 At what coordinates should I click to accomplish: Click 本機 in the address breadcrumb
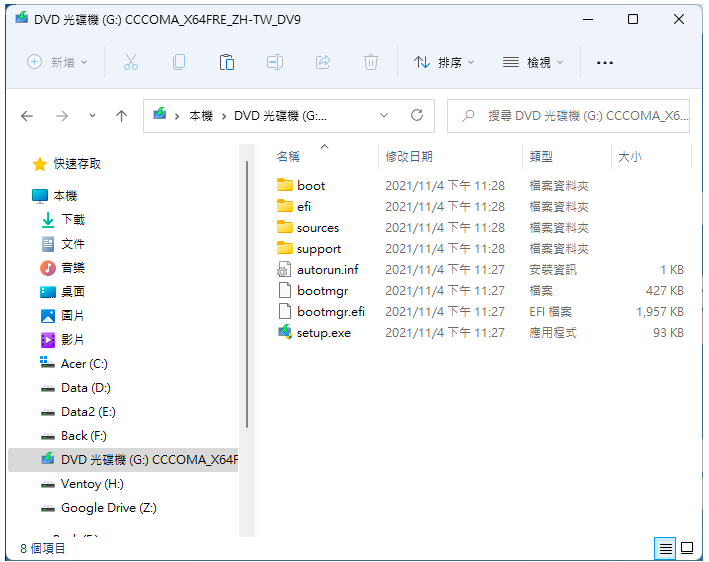pyautogui.click(x=201, y=116)
